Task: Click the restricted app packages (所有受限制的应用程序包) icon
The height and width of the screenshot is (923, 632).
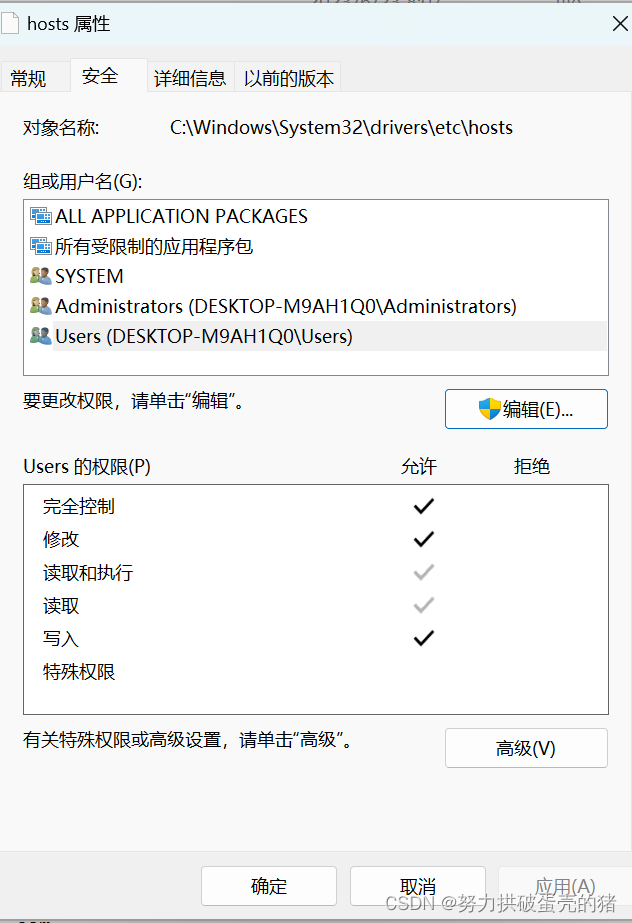Action: click(41, 246)
